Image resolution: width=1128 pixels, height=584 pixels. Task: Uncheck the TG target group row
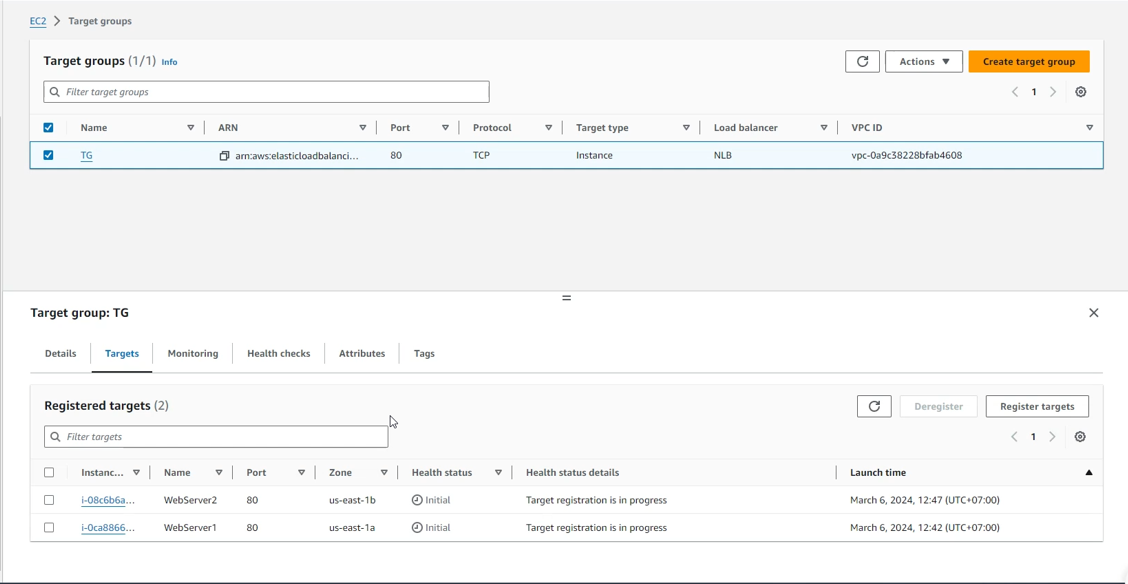tap(48, 155)
